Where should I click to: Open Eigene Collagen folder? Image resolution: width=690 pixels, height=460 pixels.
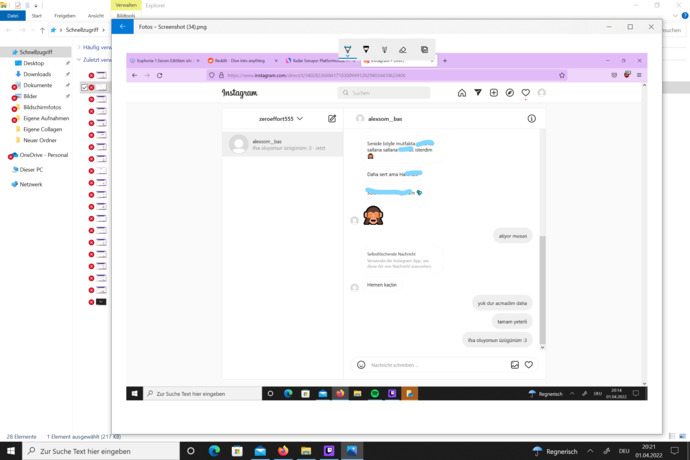tap(42, 129)
